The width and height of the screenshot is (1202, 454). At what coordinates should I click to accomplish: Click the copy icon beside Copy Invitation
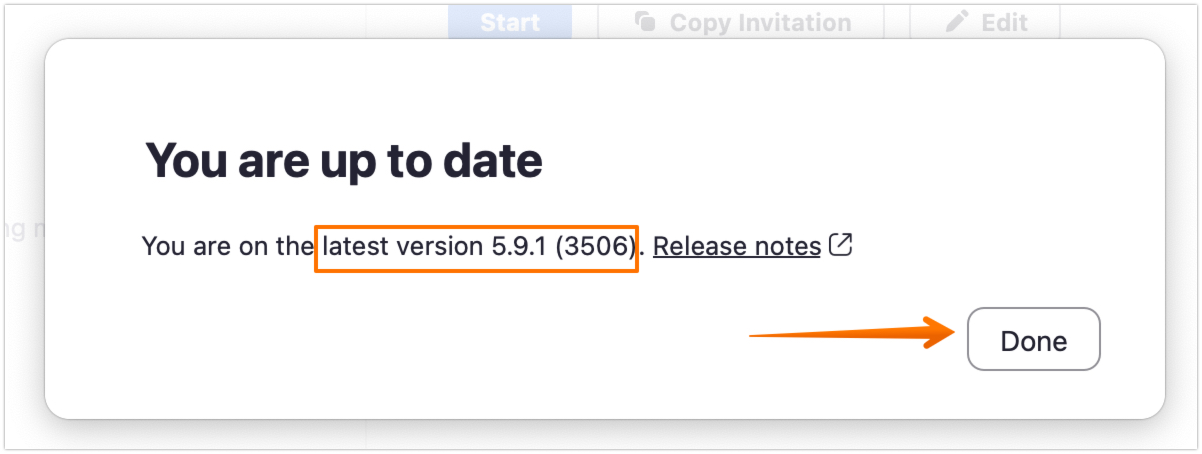click(646, 22)
